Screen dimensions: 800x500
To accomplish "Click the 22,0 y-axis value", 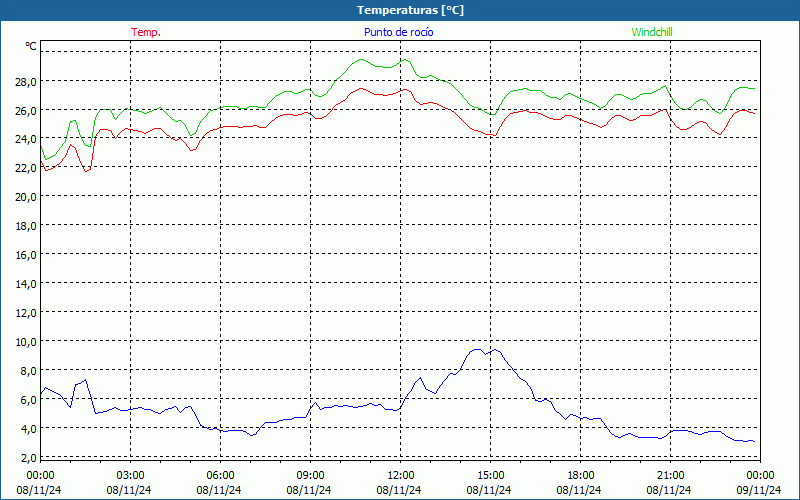I will click(x=25, y=168).
